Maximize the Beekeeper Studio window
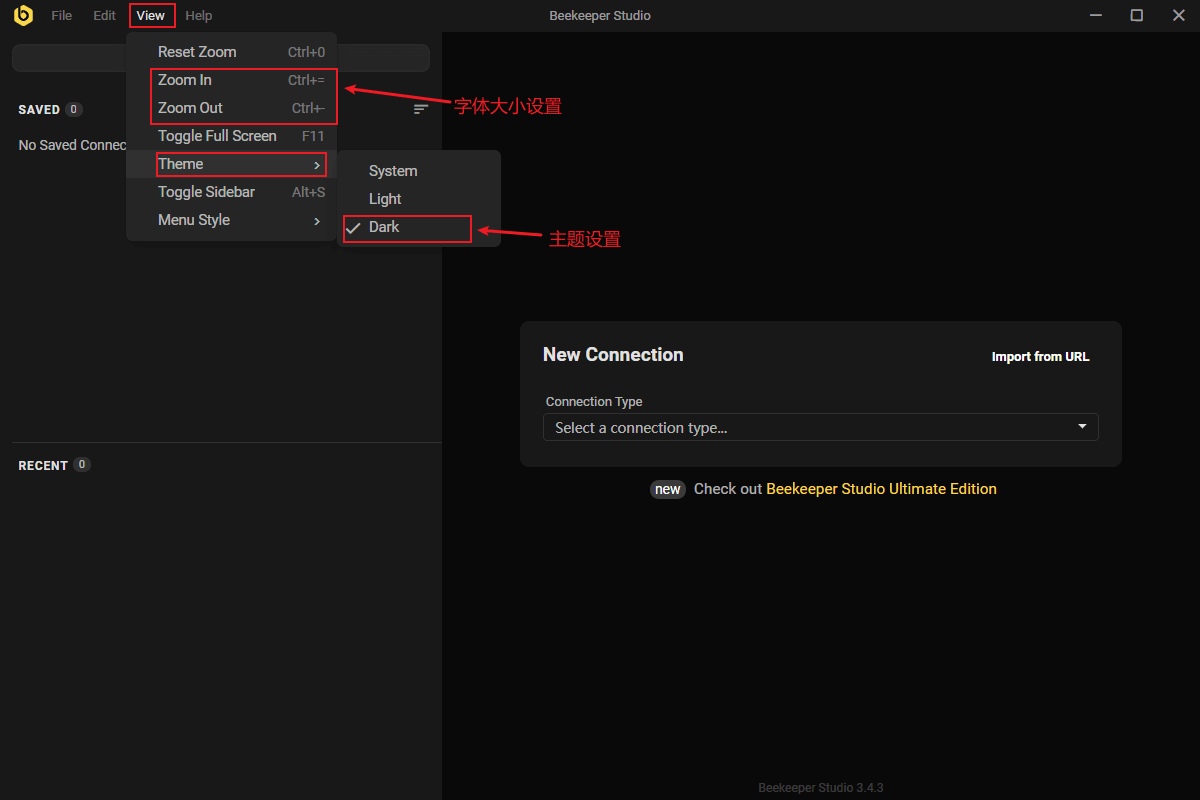1200x800 pixels. pos(1137,15)
